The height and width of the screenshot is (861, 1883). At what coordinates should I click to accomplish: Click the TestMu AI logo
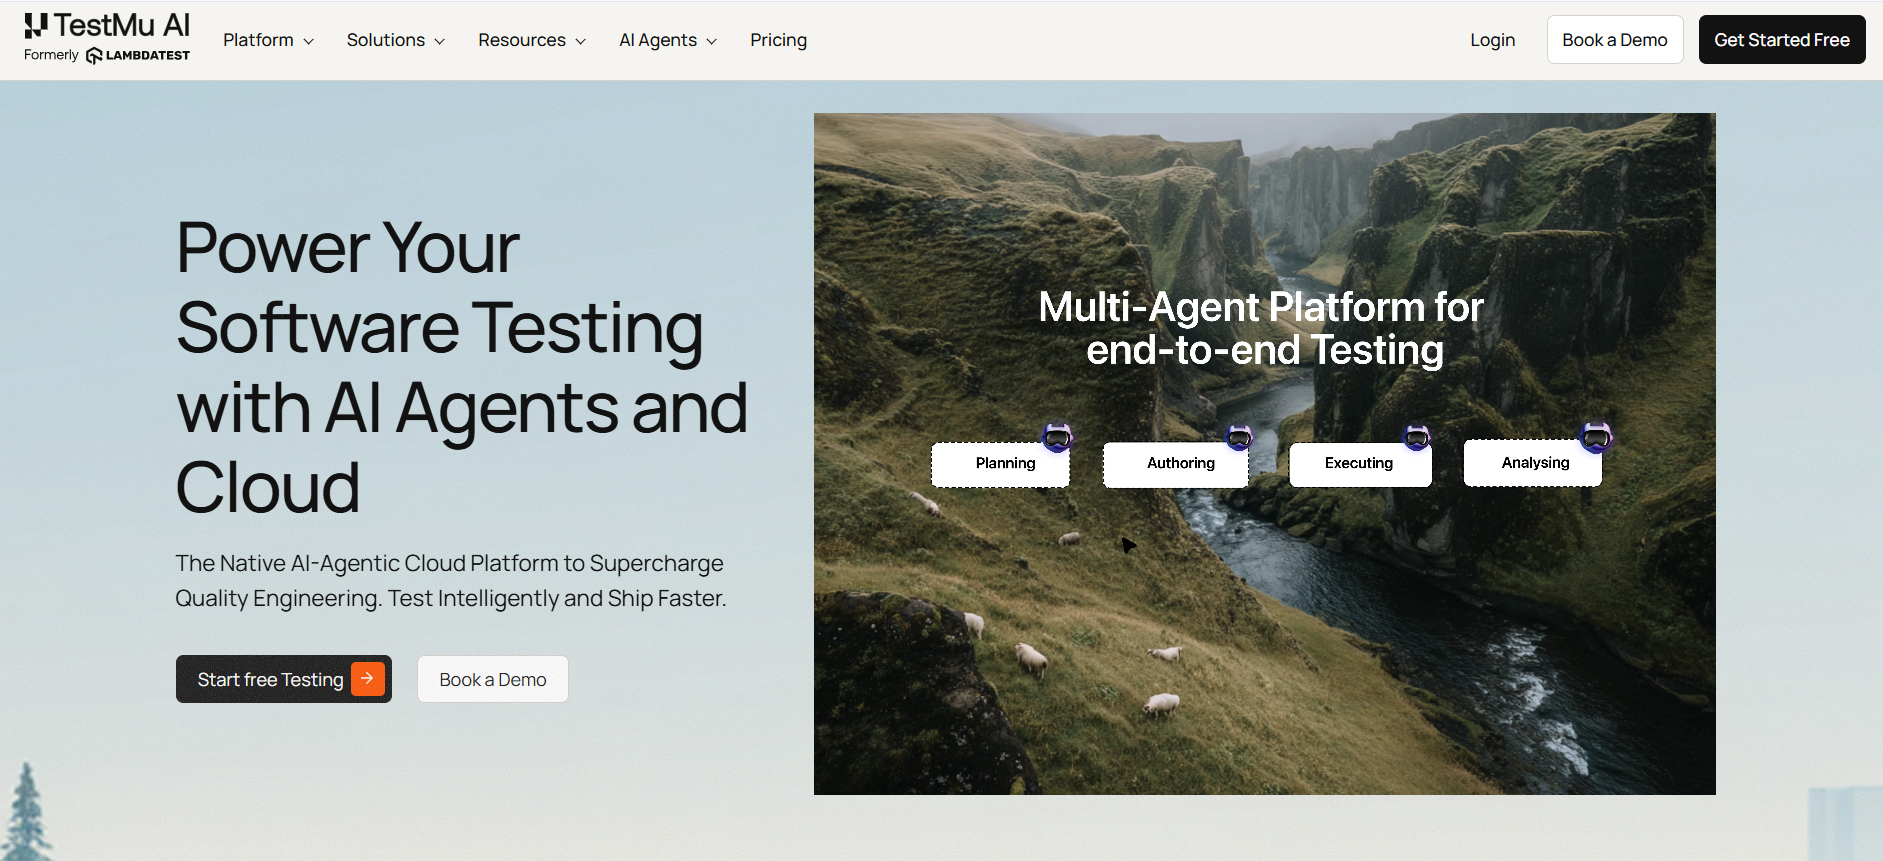coord(107,26)
